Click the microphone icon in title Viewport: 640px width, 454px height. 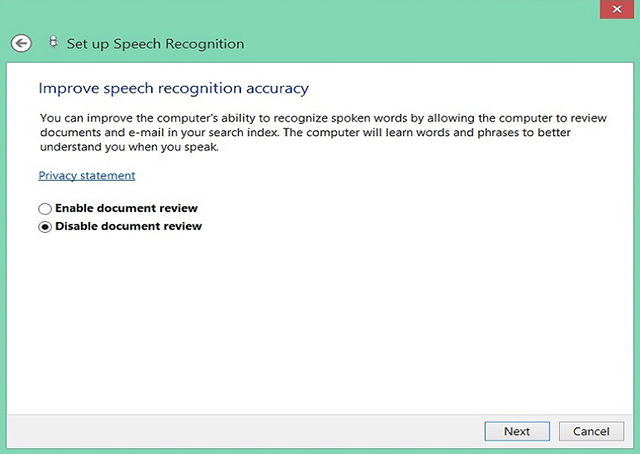tap(53, 42)
